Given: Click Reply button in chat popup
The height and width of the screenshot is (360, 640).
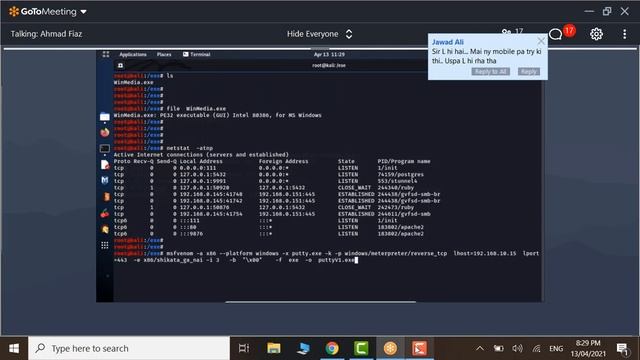Looking at the screenshot, I should click(529, 71).
